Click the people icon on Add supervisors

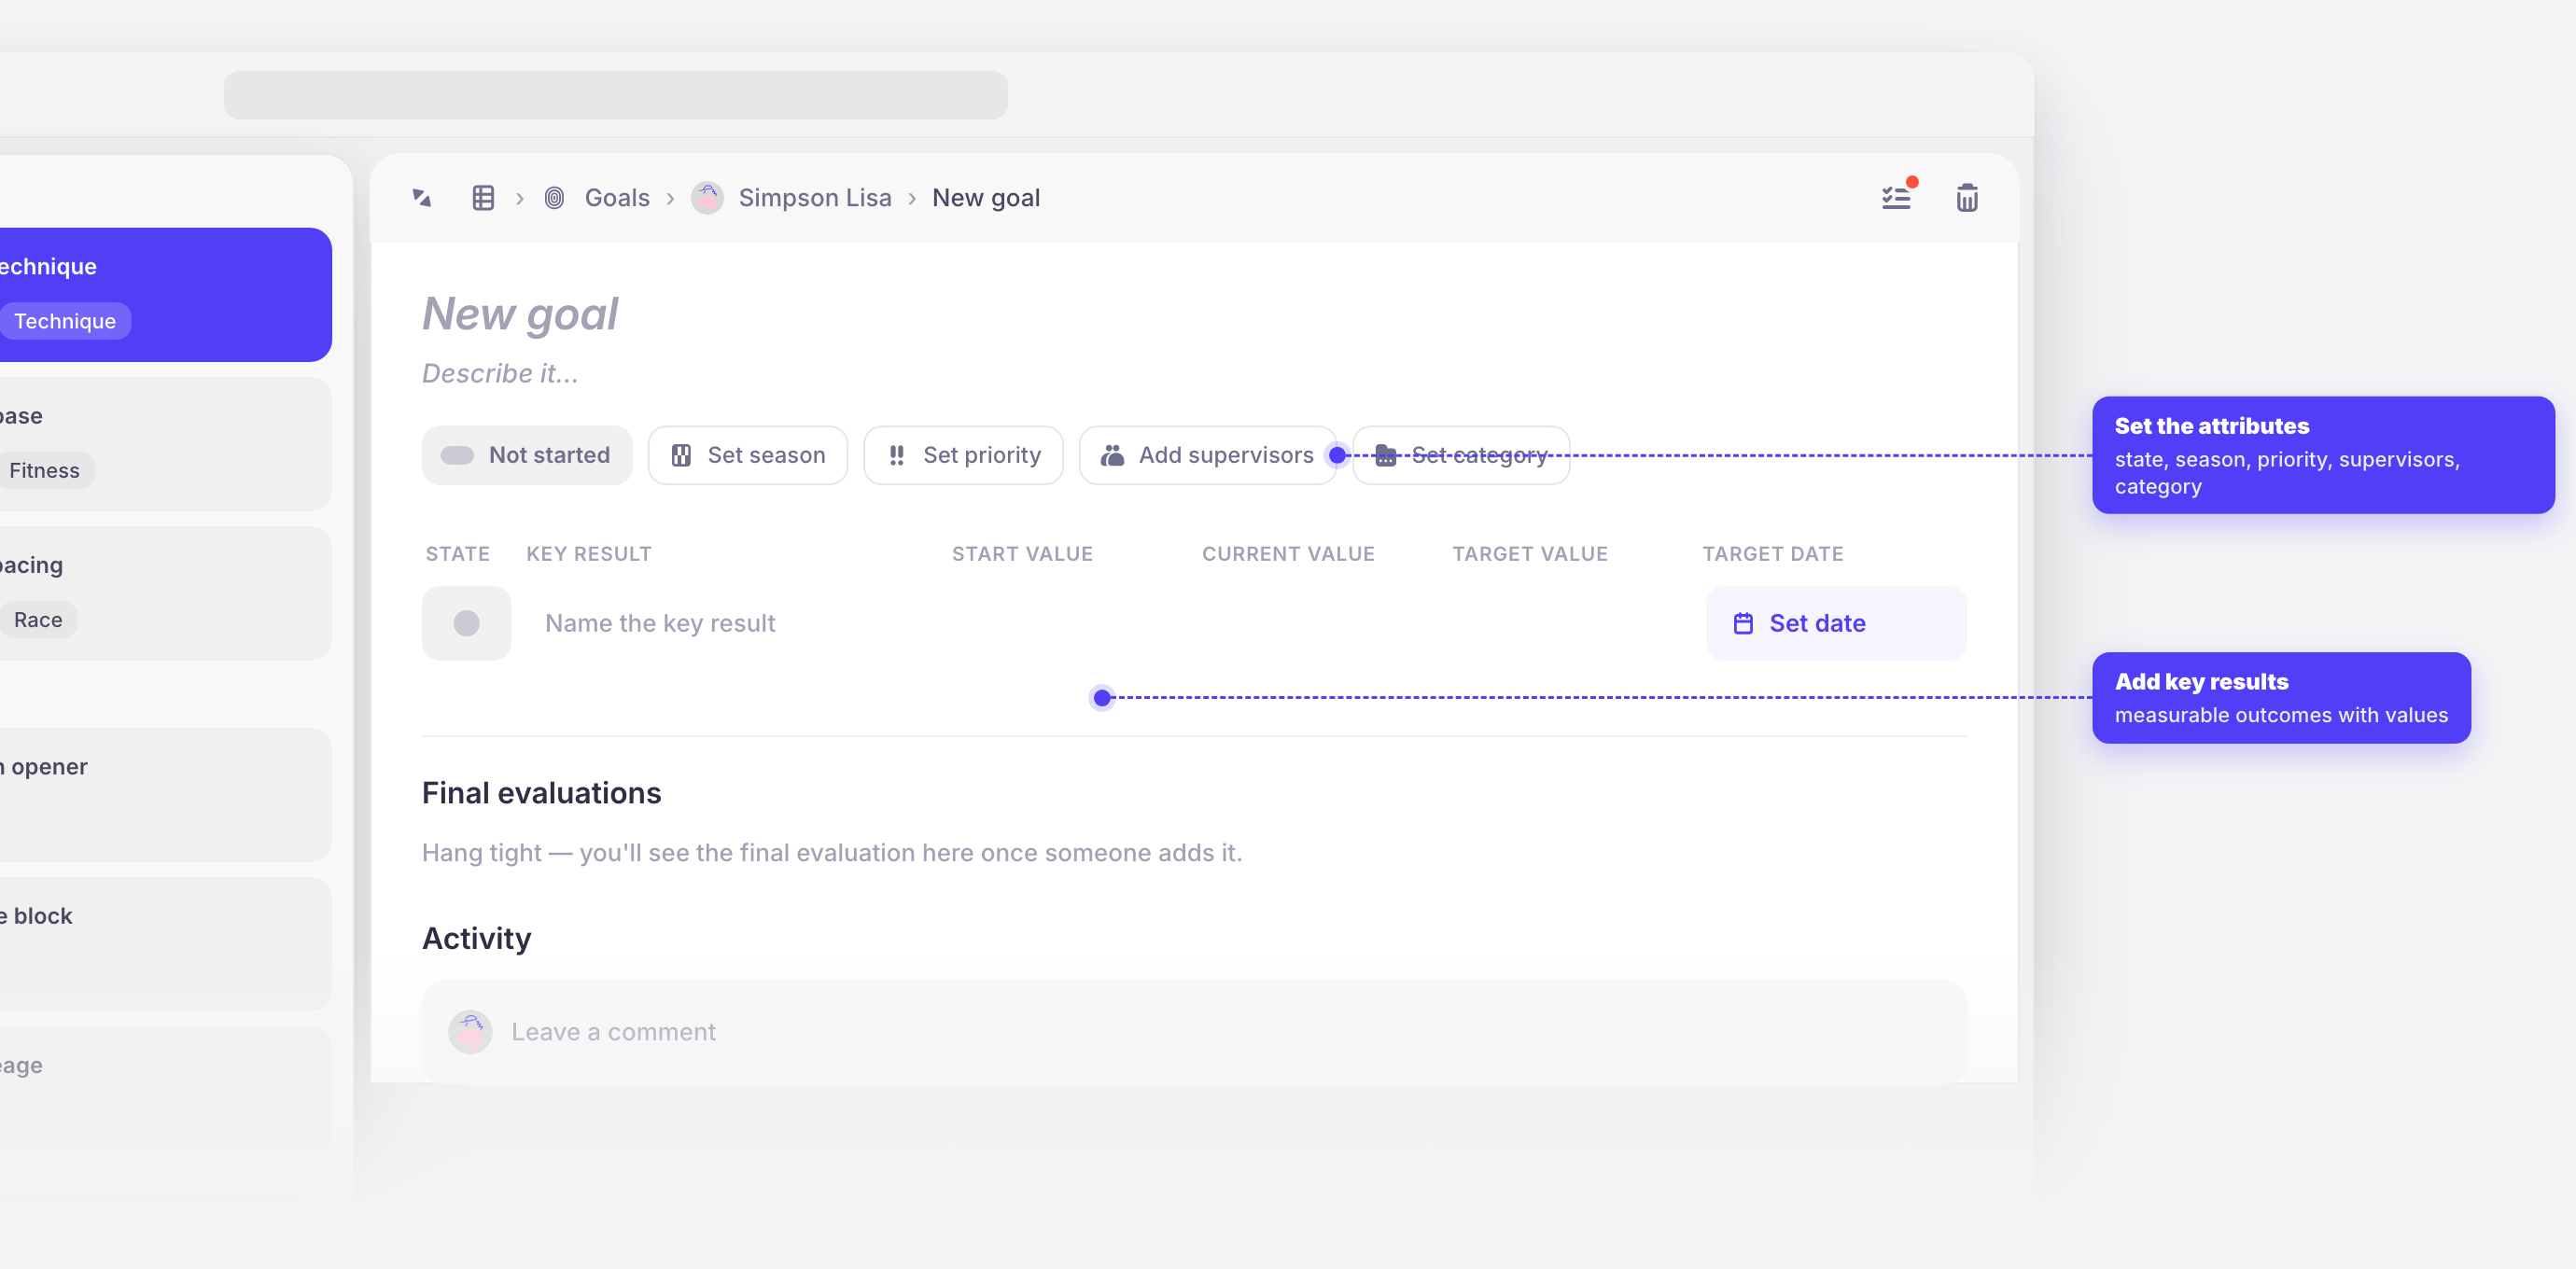coord(1112,455)
